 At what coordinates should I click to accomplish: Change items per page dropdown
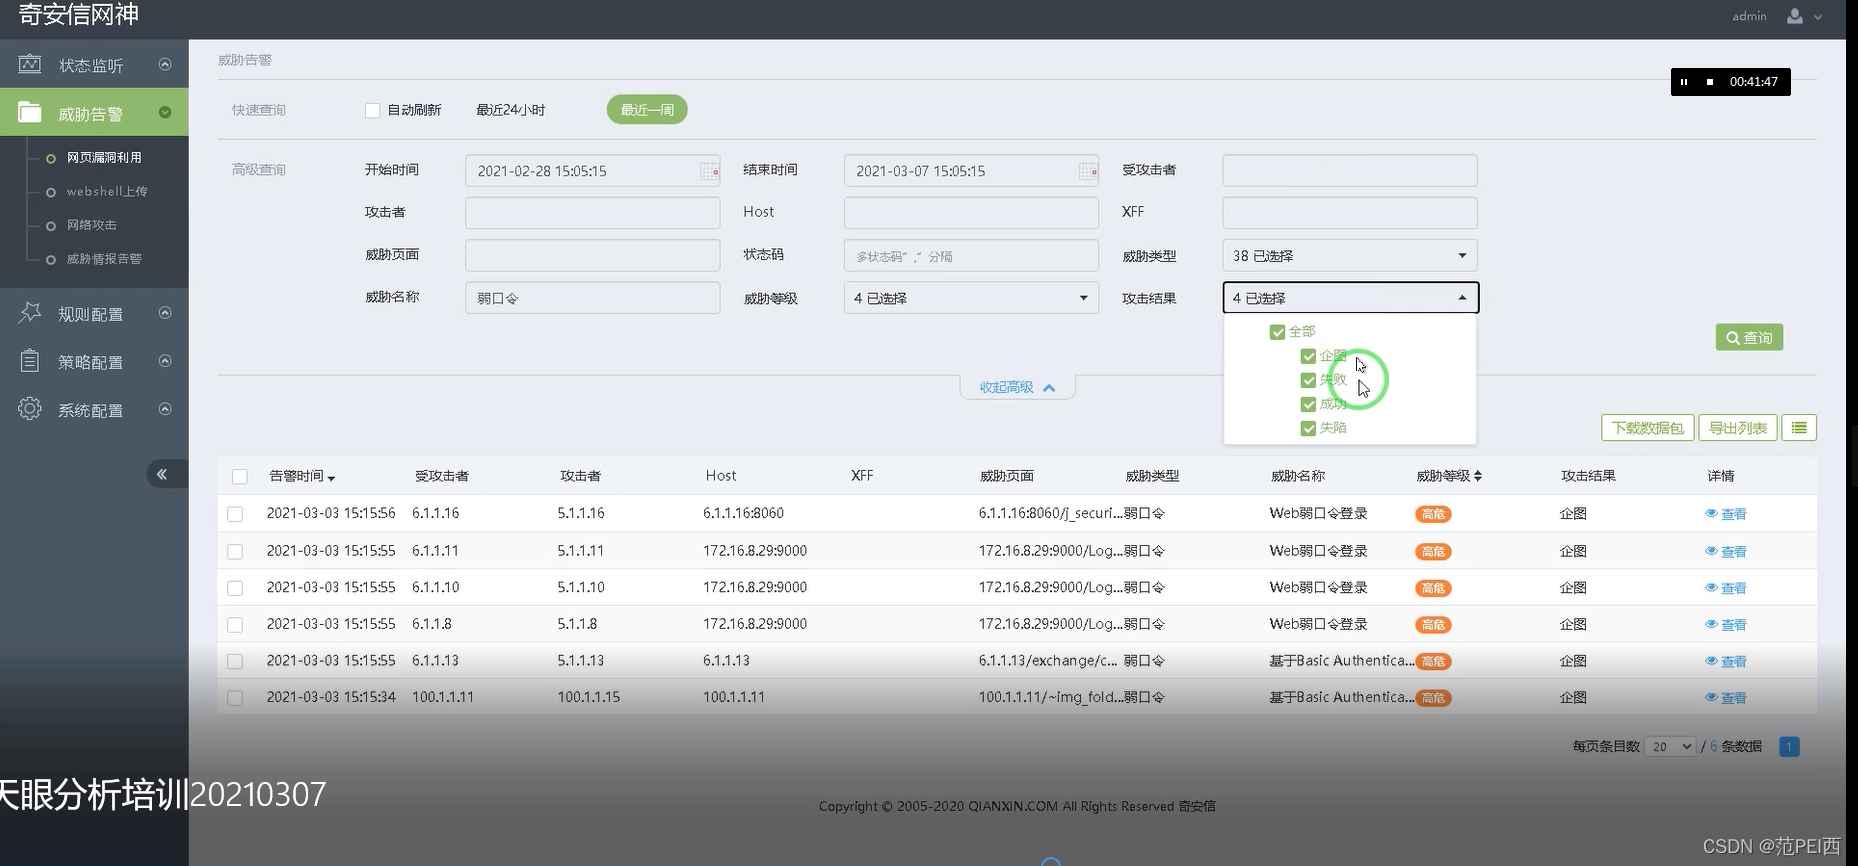coord(1670,747)
